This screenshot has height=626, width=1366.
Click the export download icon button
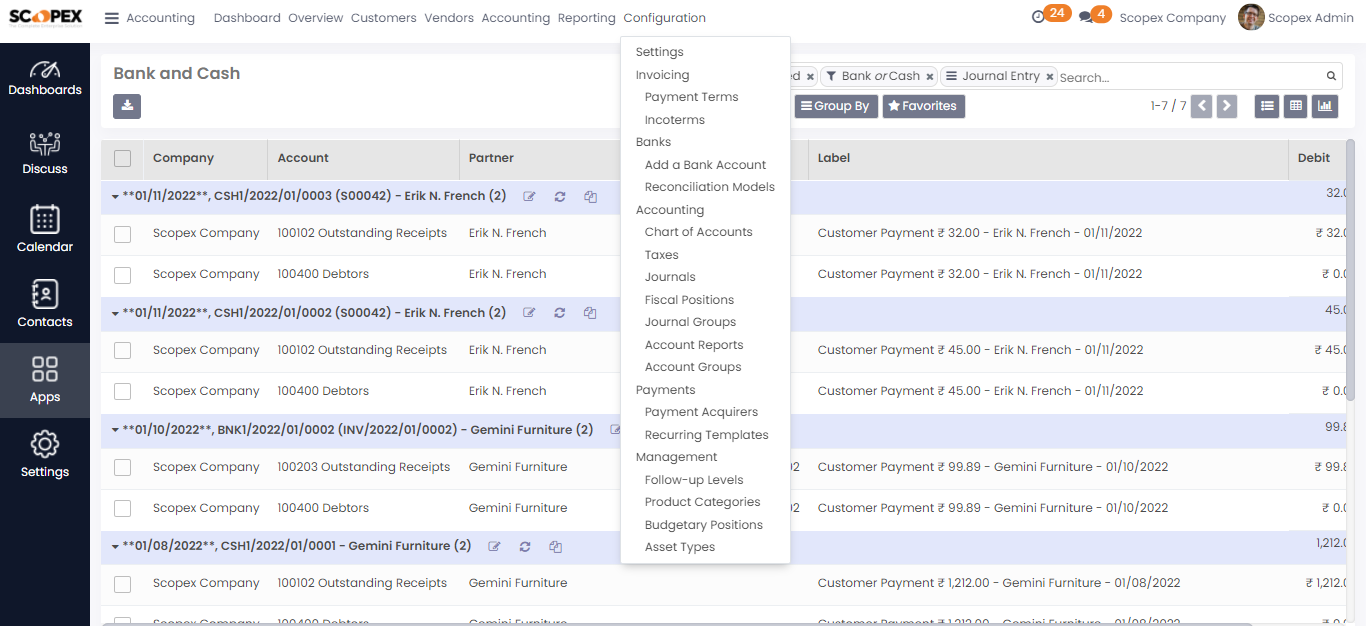coord(127,106)
